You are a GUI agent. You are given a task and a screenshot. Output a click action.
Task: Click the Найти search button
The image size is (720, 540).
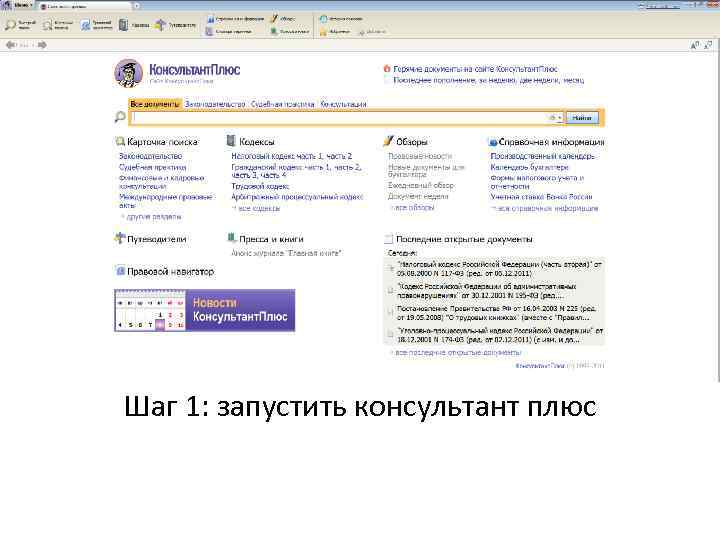582,118
